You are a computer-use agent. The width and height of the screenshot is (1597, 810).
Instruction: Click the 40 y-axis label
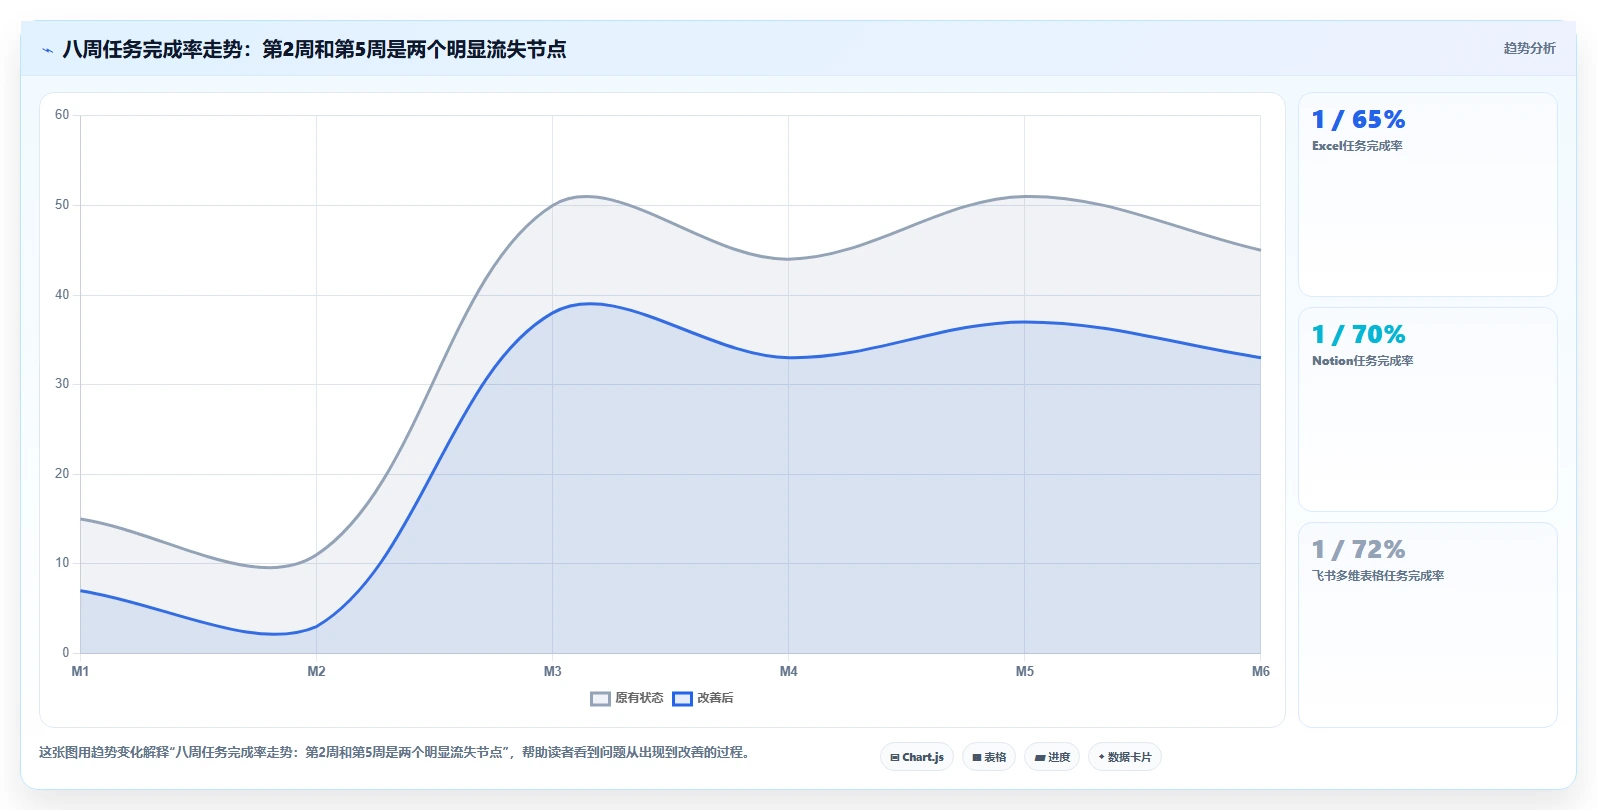point(62,295)
